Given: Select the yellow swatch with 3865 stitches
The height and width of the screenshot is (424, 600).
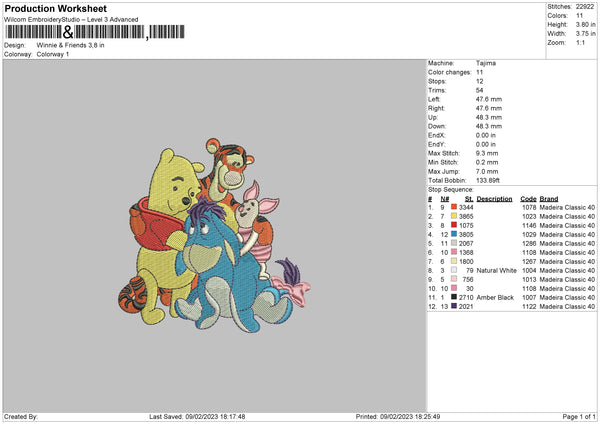Looking at the screenshot, I should coord(454,216).
